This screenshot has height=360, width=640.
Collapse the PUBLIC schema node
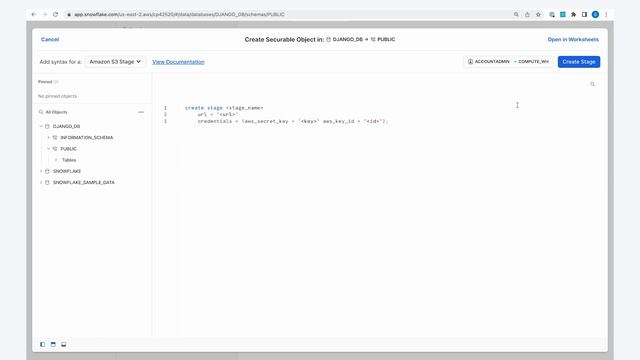click(x=49, y=149)
